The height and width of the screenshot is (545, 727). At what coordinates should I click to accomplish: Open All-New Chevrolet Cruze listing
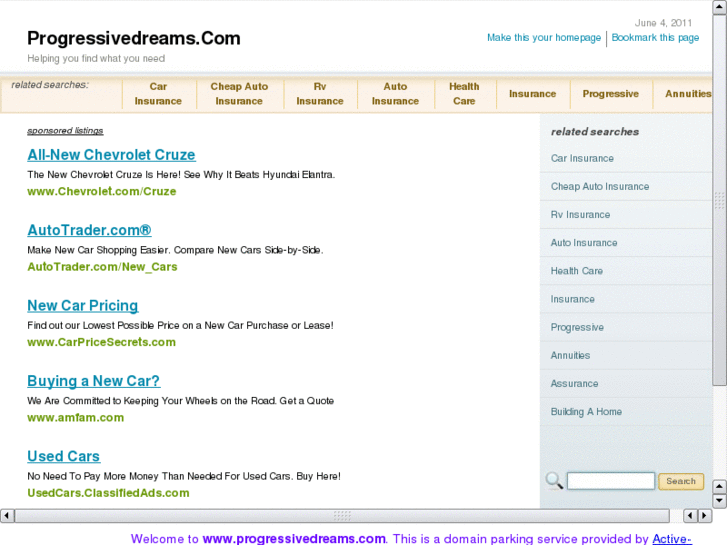pyautogui.click(x=111, y=154)
